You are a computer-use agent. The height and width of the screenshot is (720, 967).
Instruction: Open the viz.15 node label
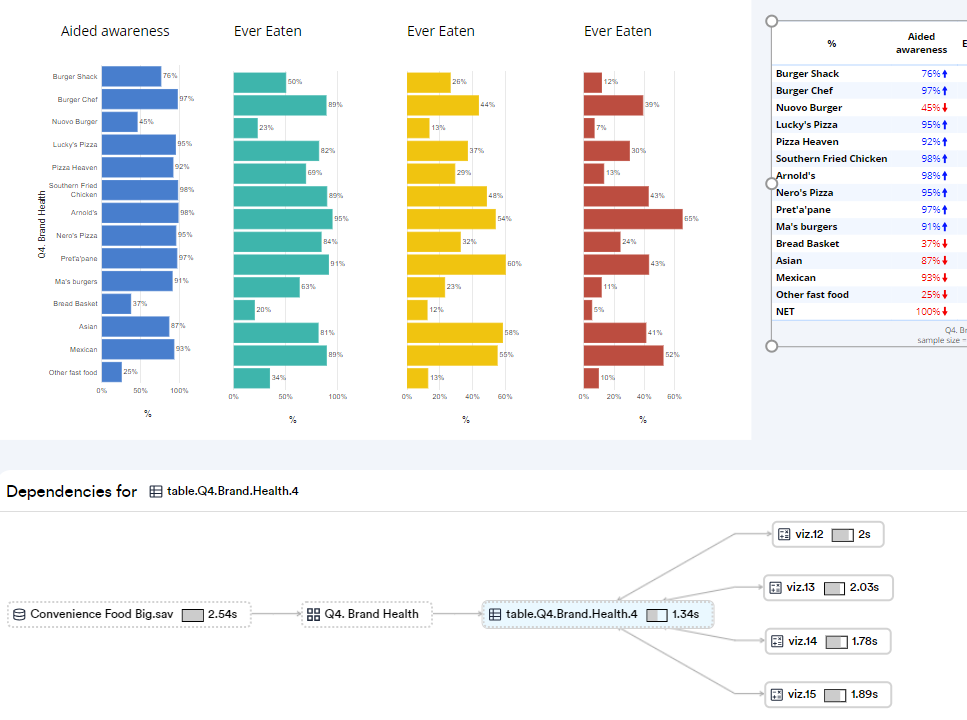(x=802, y=695)
